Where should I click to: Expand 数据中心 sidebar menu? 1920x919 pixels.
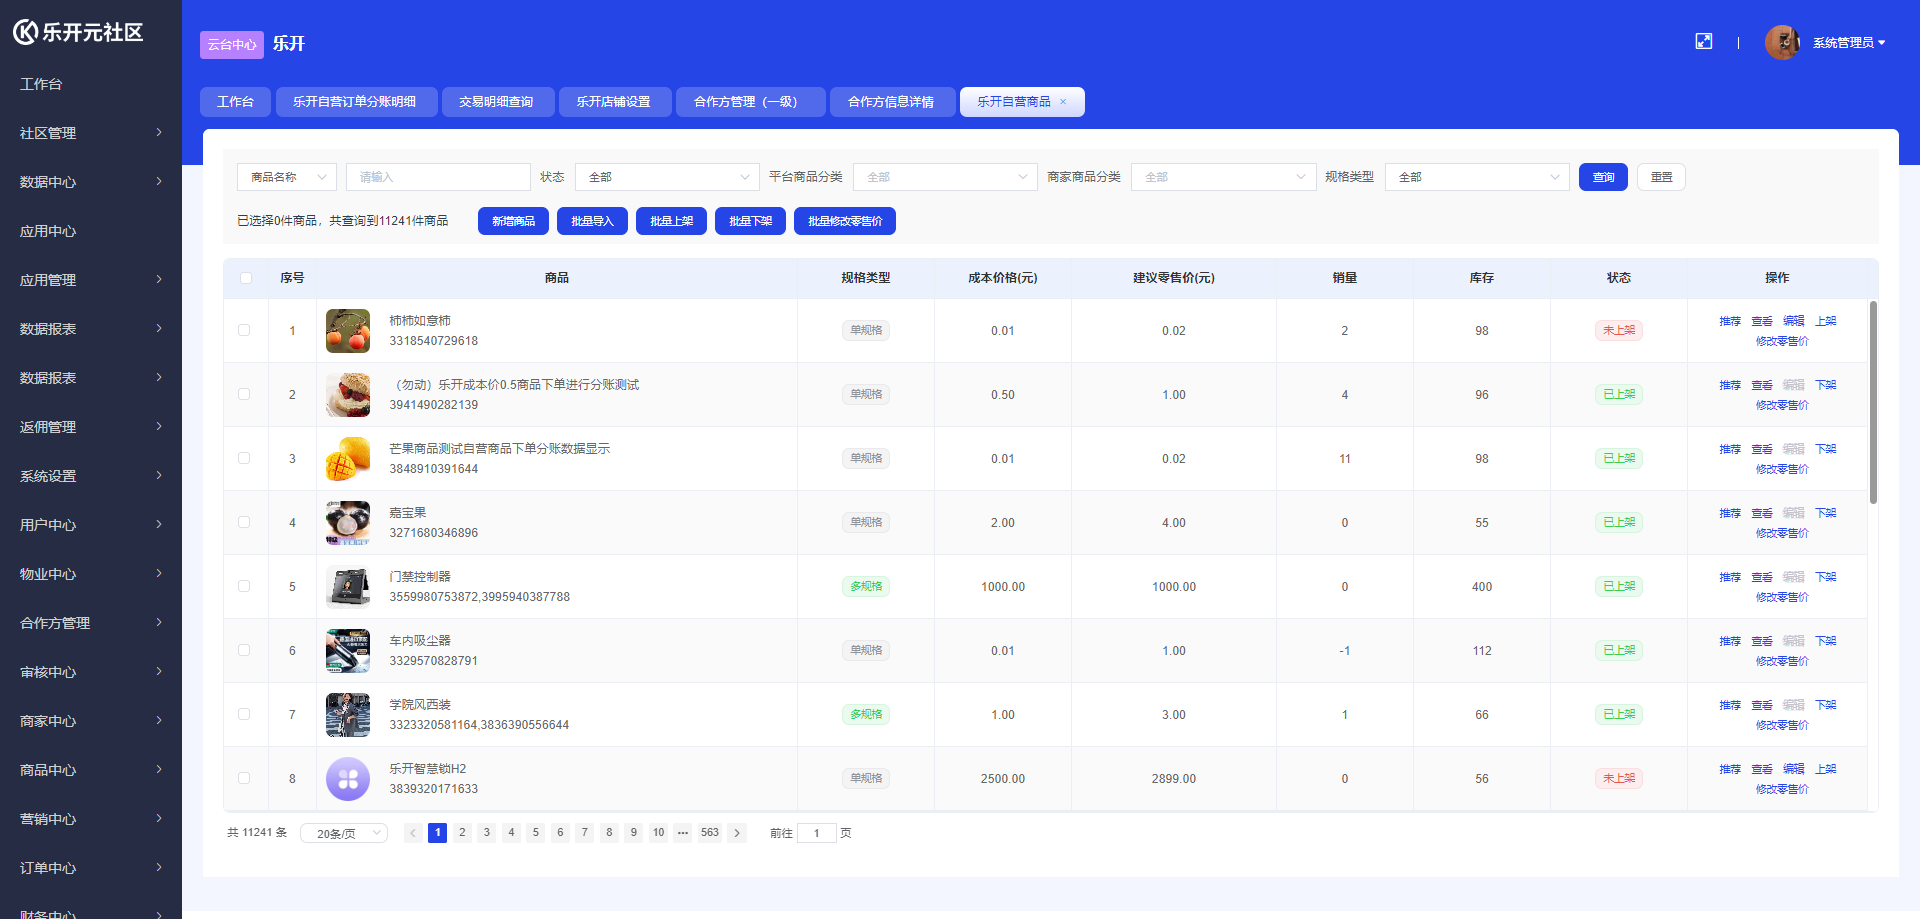coord(91,182)
